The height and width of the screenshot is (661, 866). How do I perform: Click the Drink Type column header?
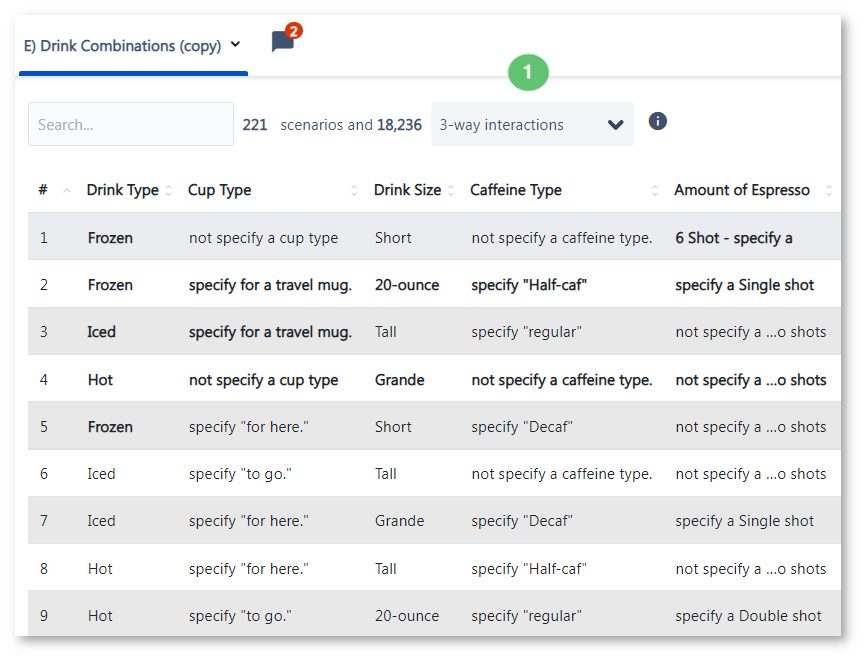(x=123, y=191)
